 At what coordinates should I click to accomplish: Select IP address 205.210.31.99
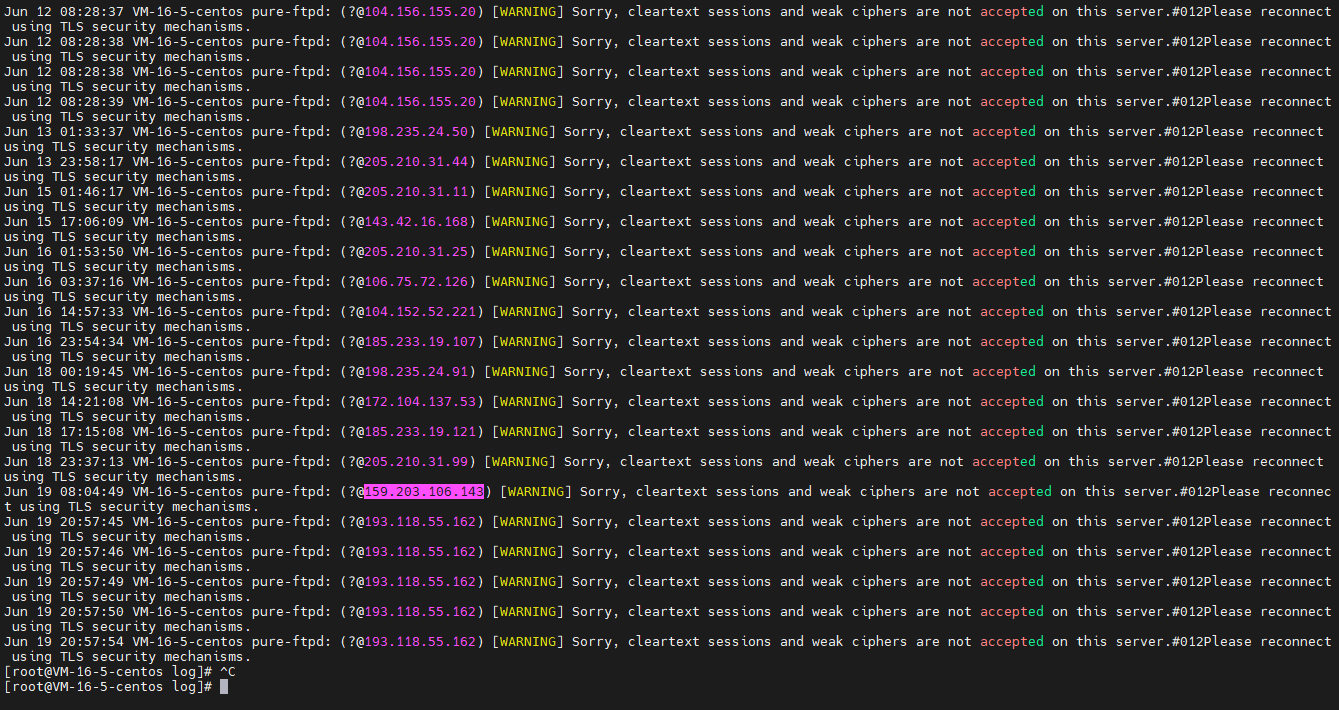416,462
